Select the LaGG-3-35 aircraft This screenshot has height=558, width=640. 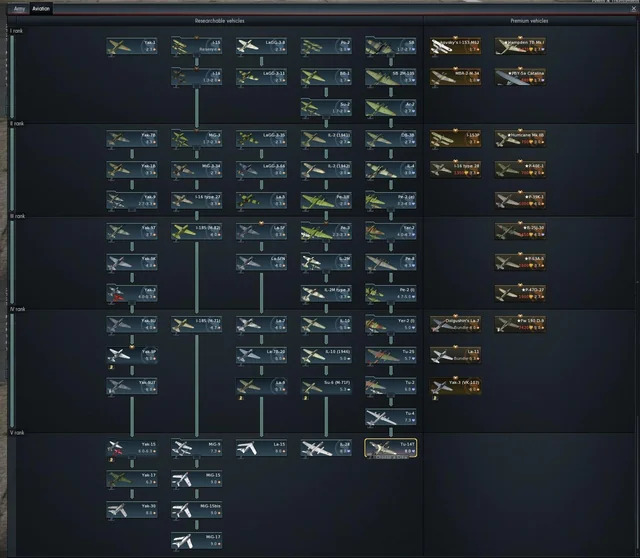click(x=262, y=139)
